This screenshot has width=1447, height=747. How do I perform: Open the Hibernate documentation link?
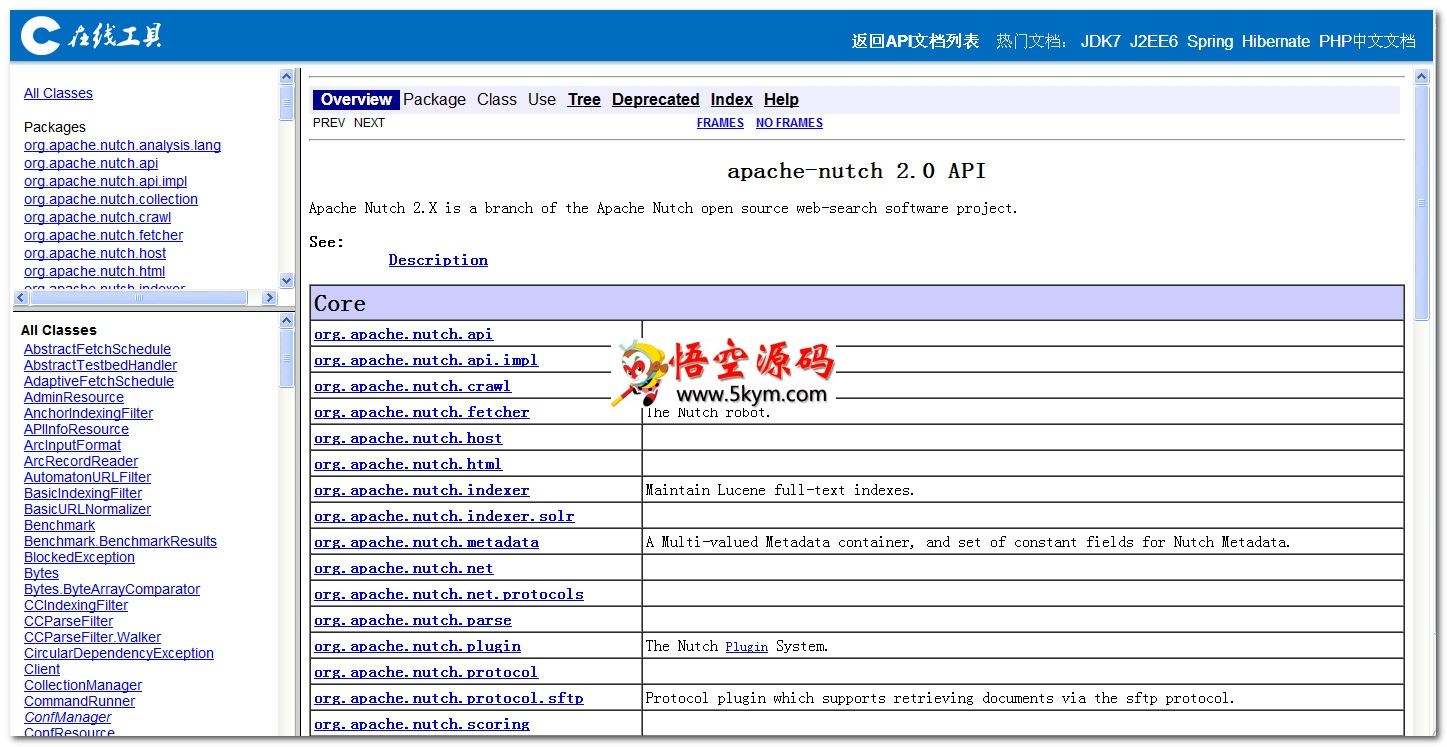1276,41
